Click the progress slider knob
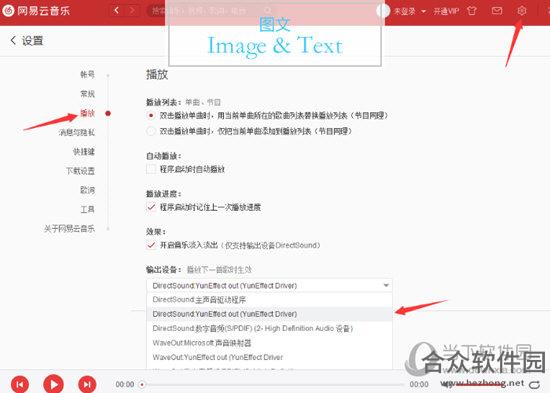550x393 pixels. coord(142,385)
